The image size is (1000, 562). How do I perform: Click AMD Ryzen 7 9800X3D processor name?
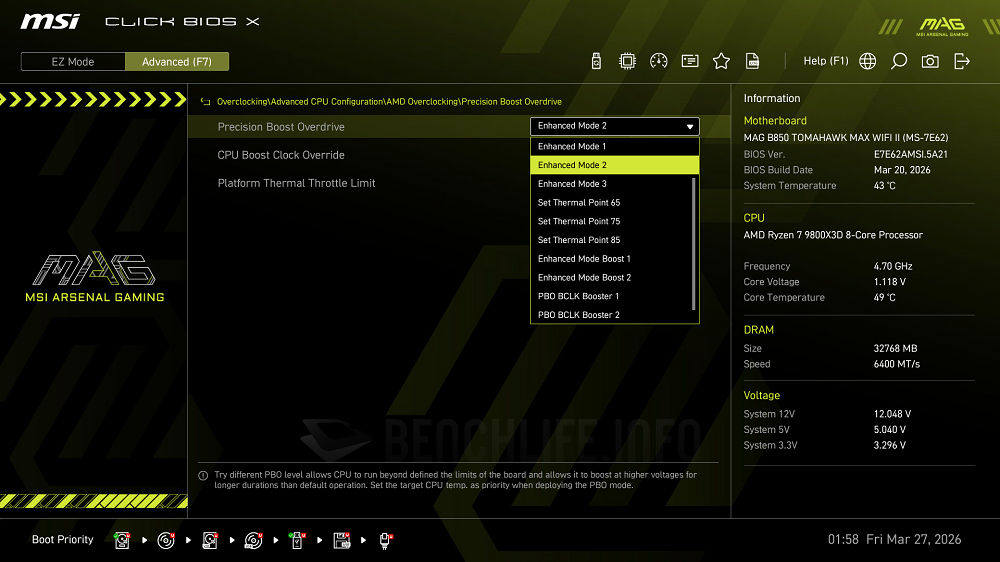[x=833, y=235]
